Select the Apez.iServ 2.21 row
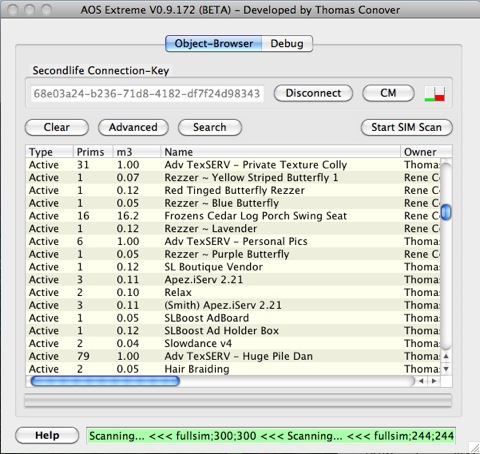Image resolution: width=480 pixels, height=454 pixels. [x=233, y=280]
